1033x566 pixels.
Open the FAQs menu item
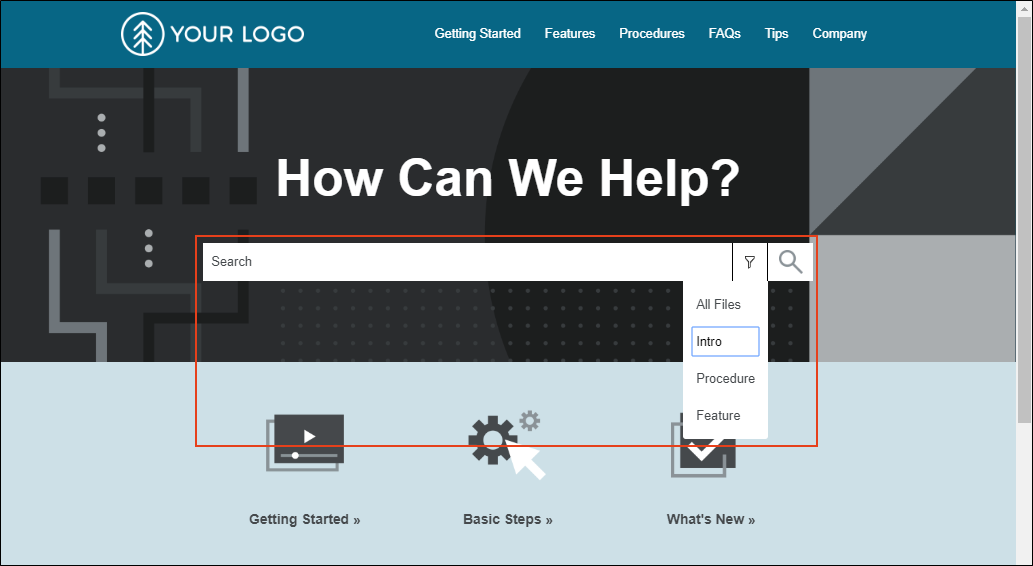[x=725, y=34]
